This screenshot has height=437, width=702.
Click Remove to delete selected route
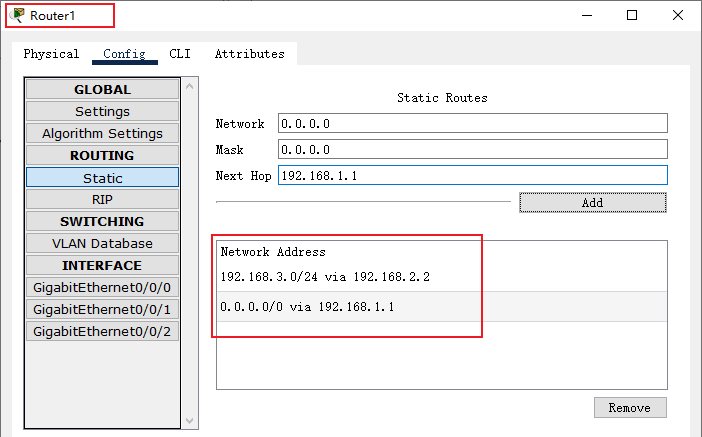(x=629, y=407)
